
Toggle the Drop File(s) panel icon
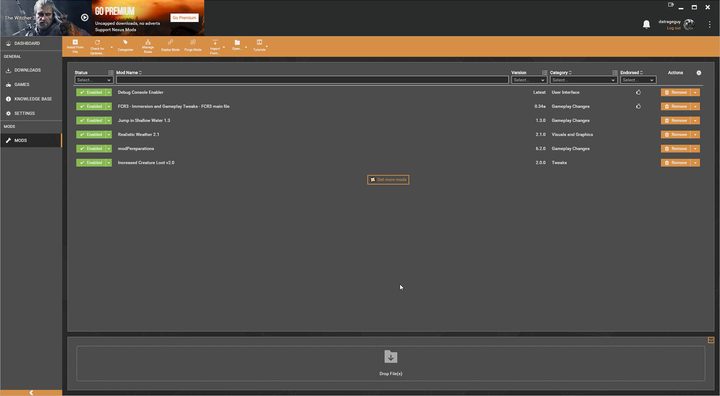pyautogui.click(x=711, y=340)
